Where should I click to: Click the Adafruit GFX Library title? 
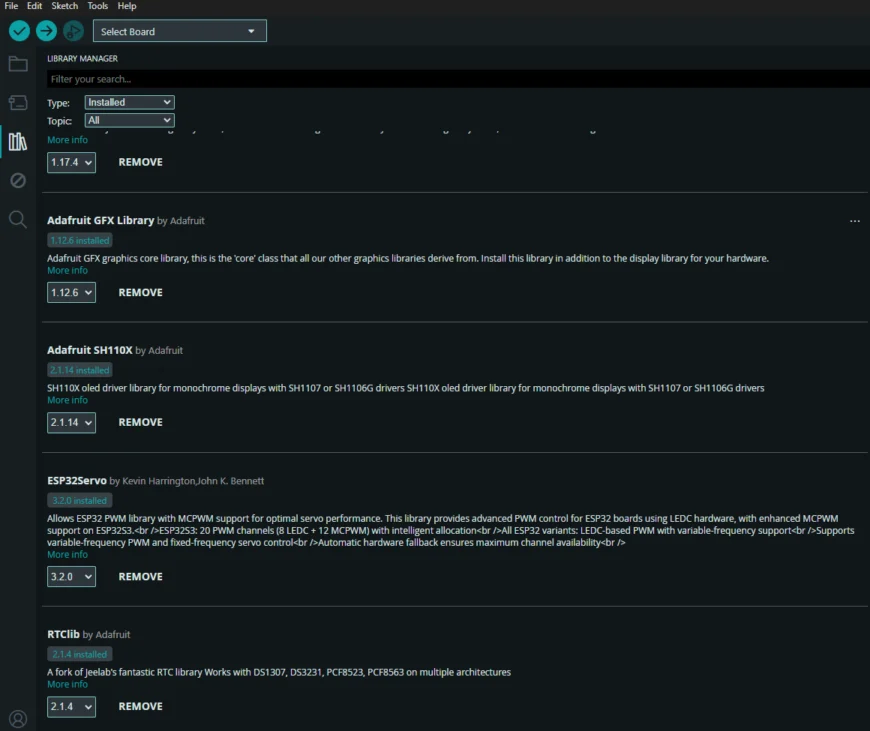[x=100, y=220]
